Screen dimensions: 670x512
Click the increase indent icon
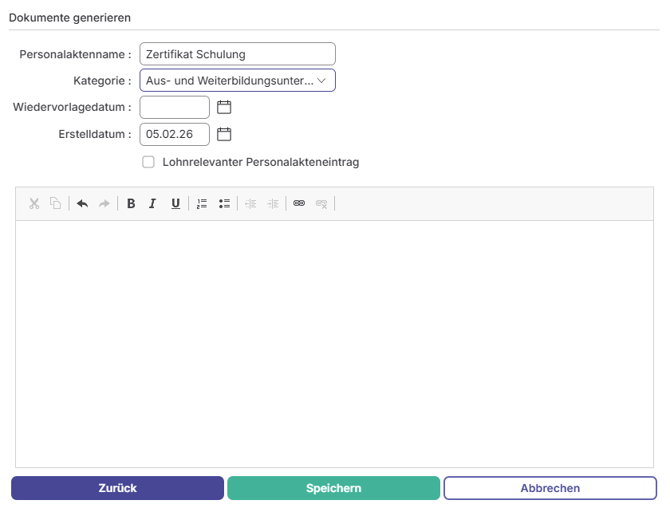(x=273, y=204)
